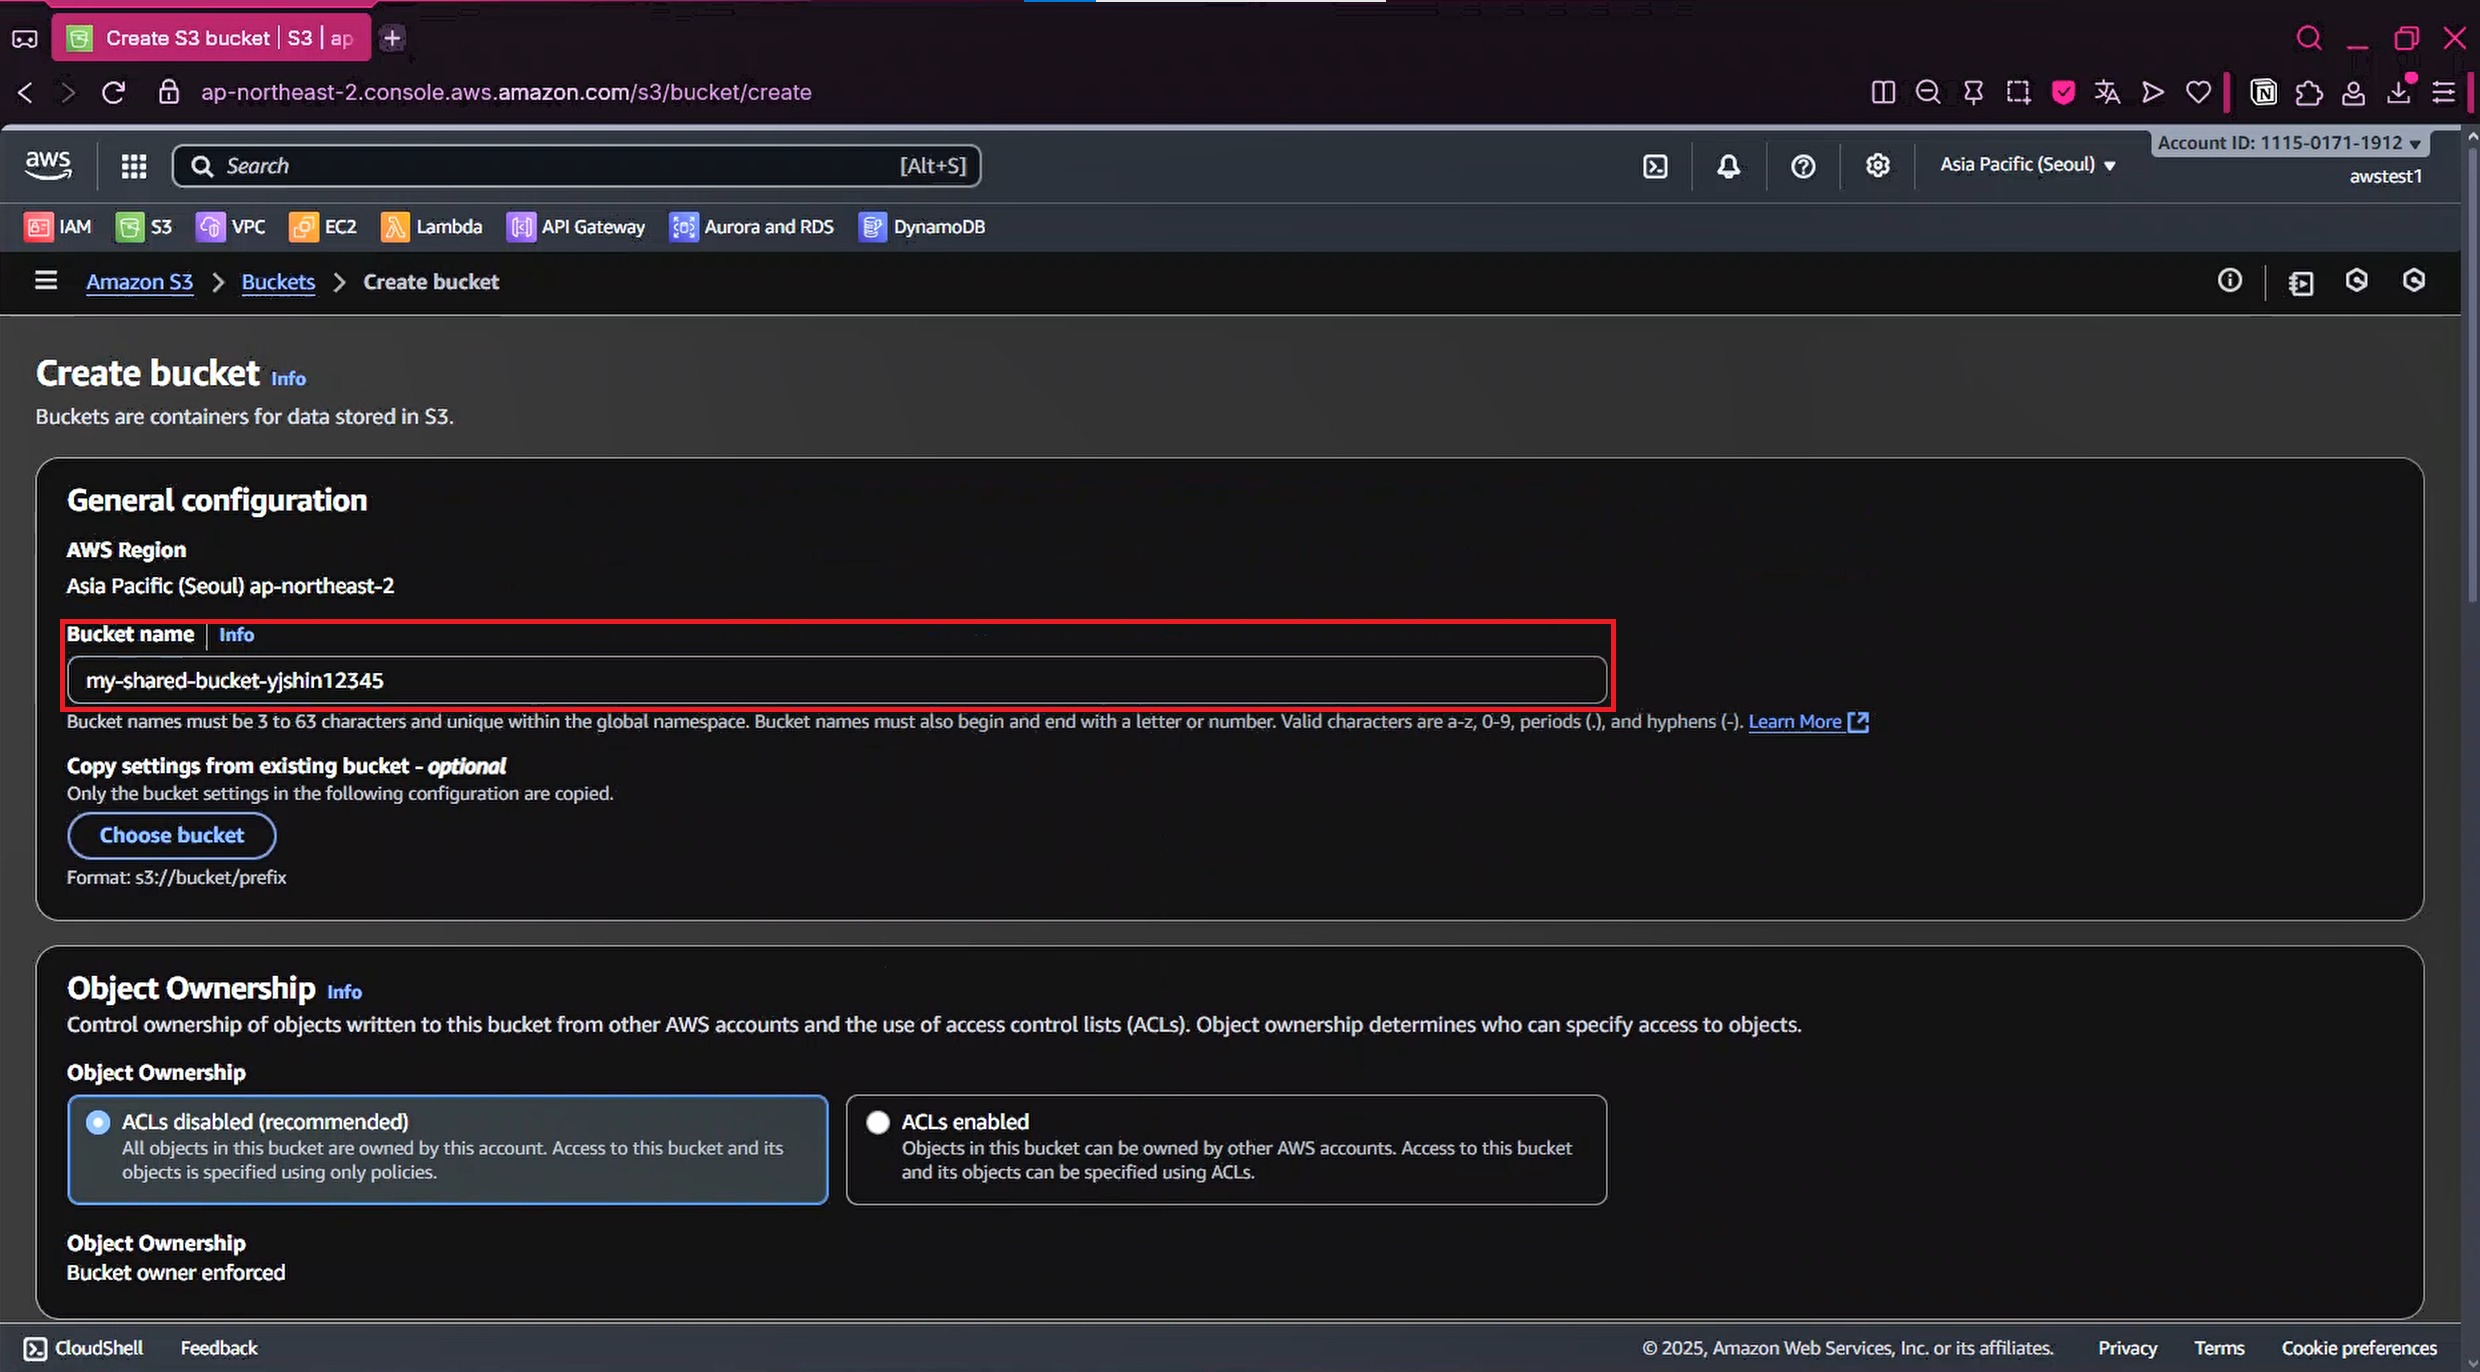
Task: Open the notifications bell
Action: click(x=1728, y=166)
